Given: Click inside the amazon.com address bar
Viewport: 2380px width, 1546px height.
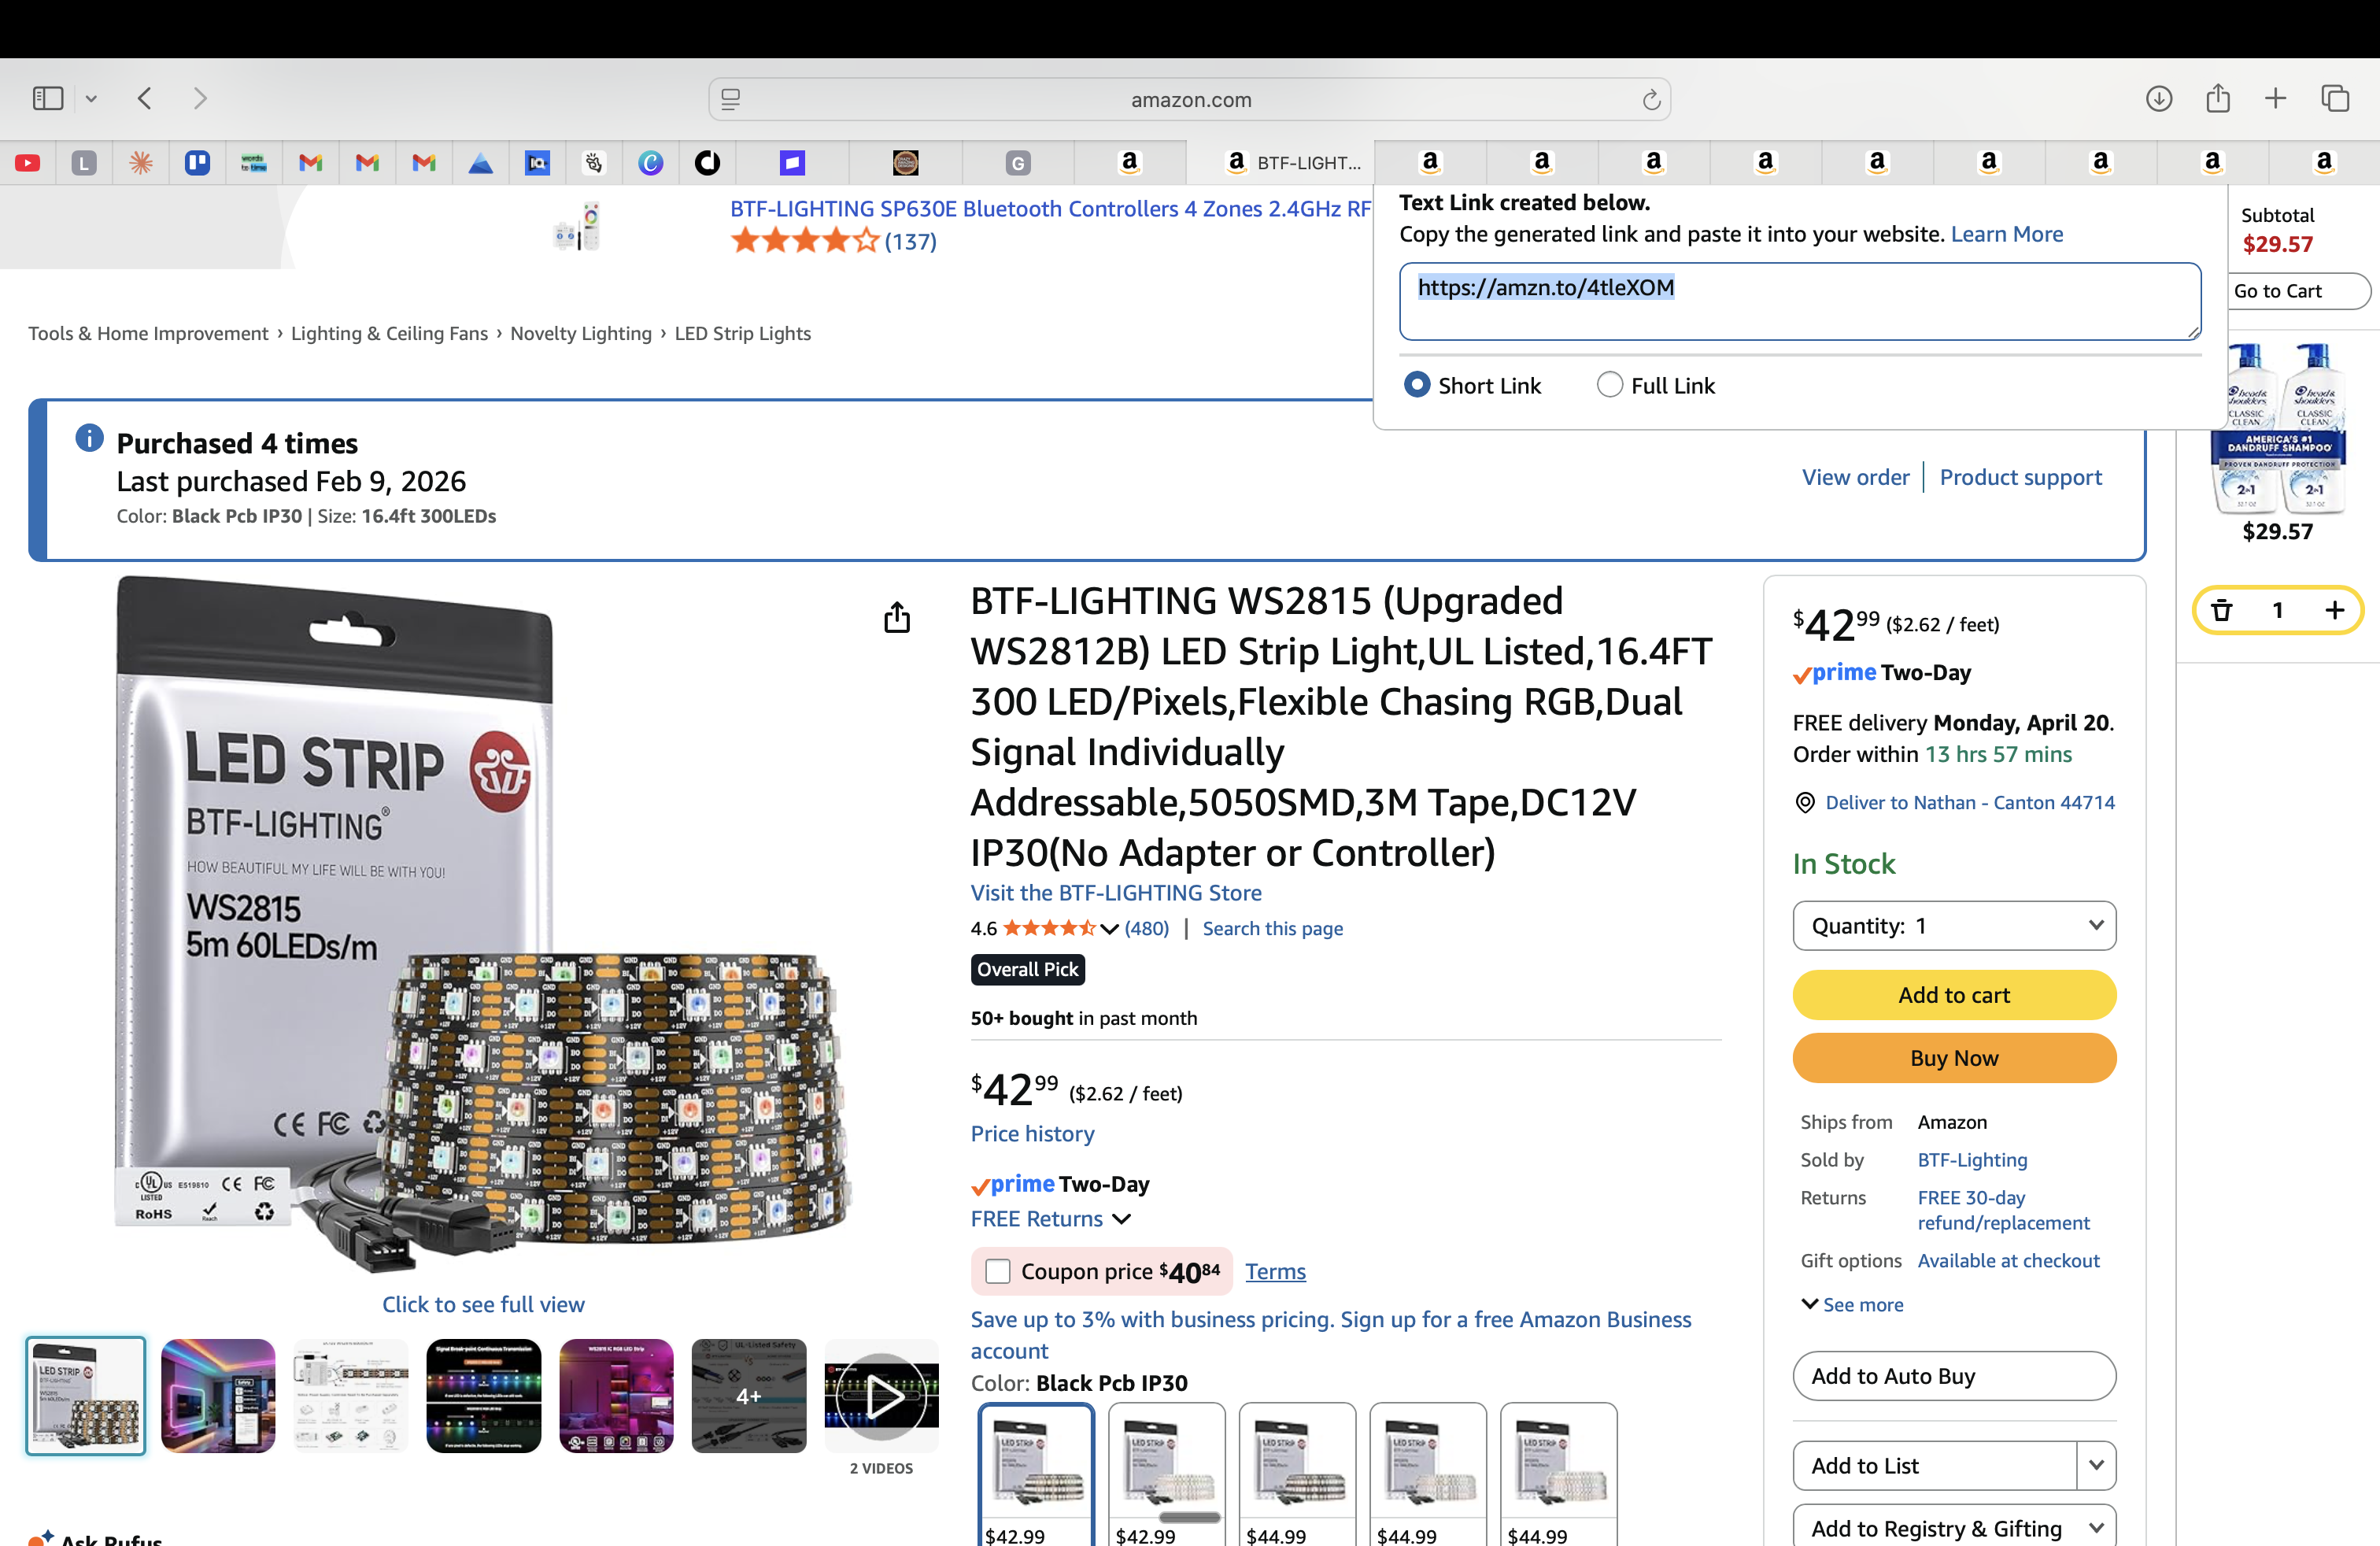Looking at the screenshot, I should [x=1190, y=99].
